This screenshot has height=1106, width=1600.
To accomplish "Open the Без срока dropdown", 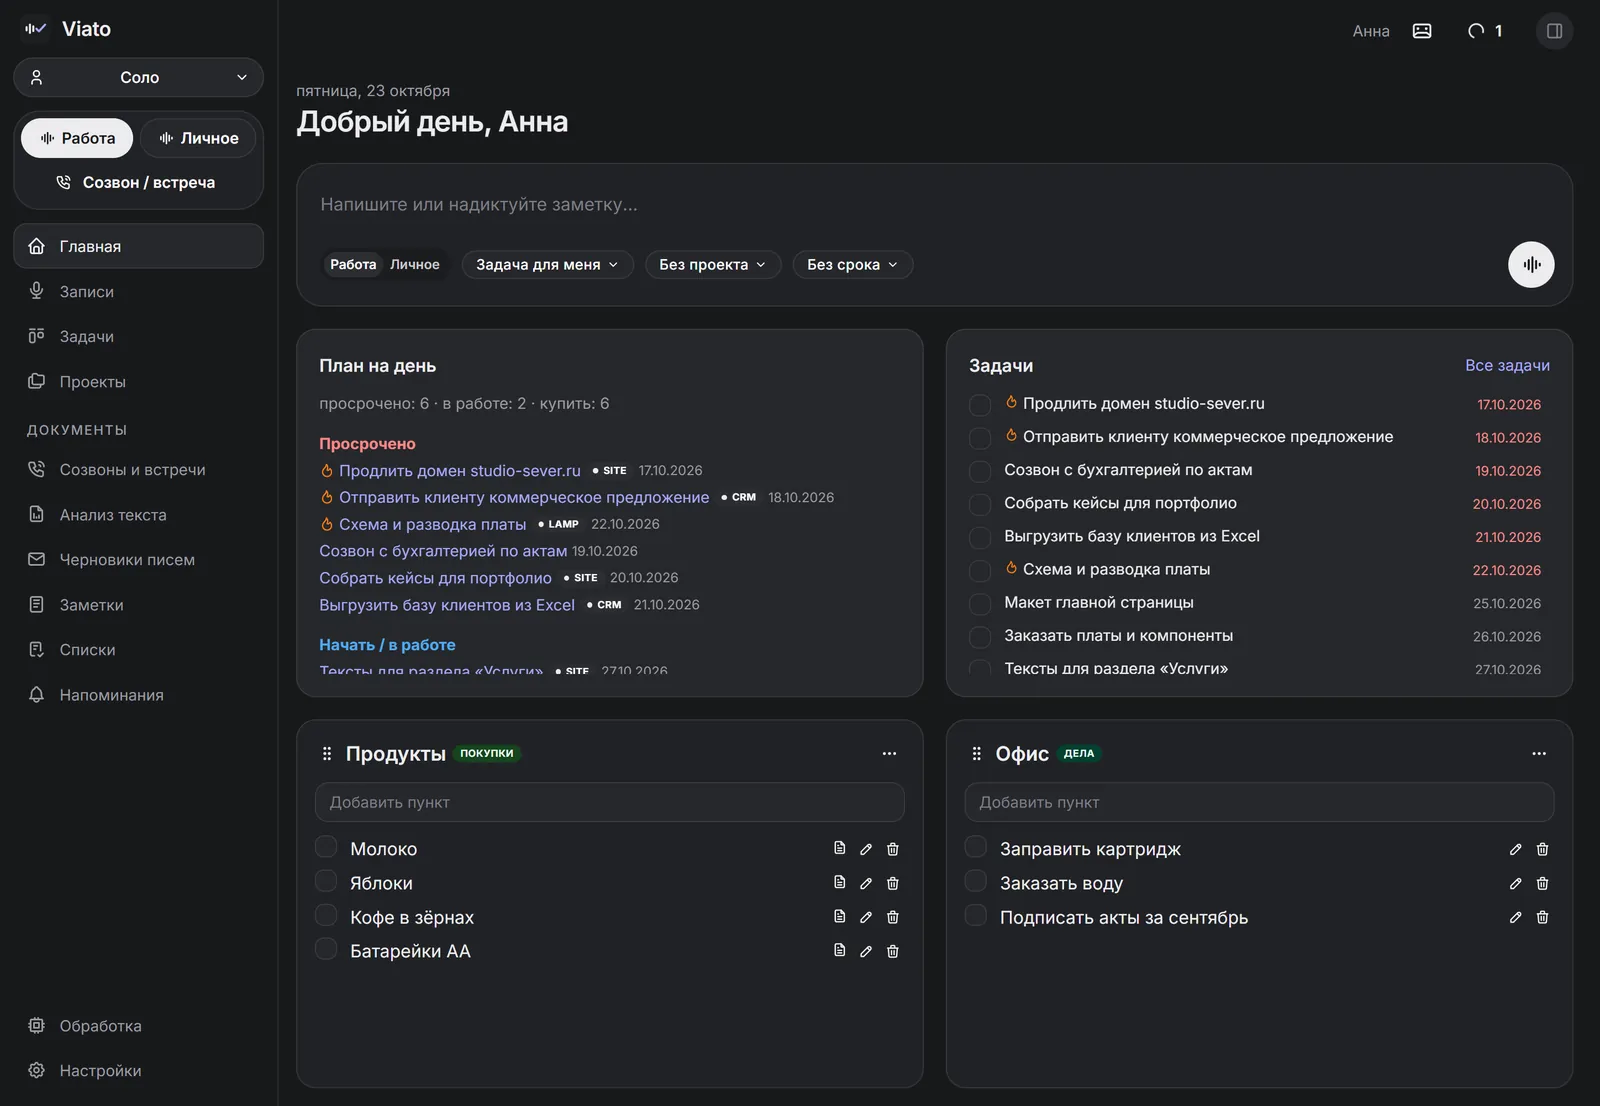I will [x=853, y=265].
